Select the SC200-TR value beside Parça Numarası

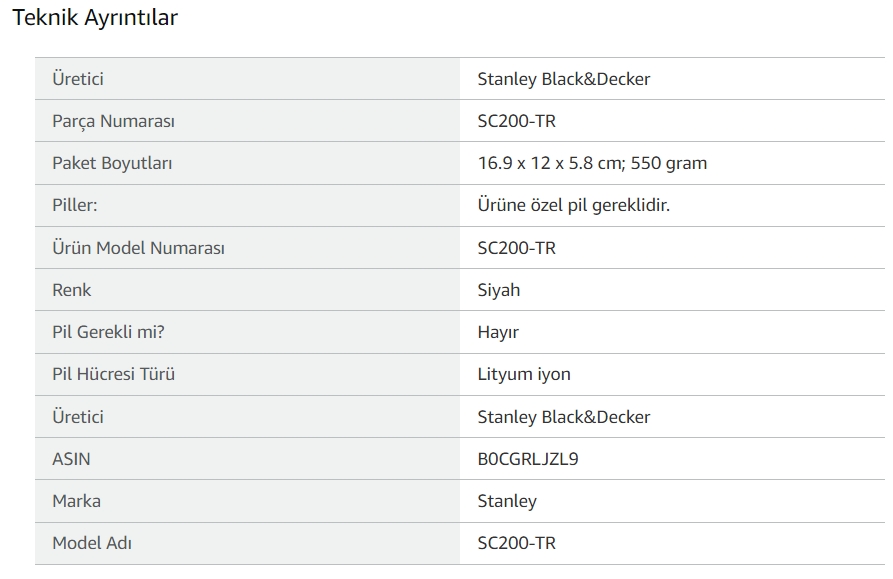[517, 121]
